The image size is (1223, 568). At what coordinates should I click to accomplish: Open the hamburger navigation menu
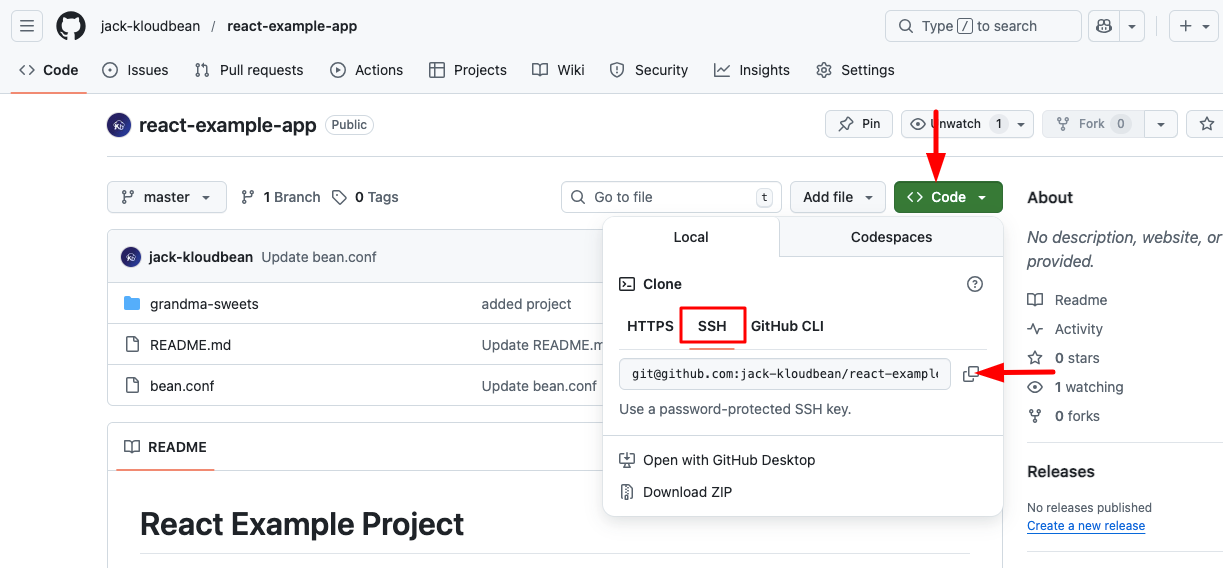click(x=27, y=26)
